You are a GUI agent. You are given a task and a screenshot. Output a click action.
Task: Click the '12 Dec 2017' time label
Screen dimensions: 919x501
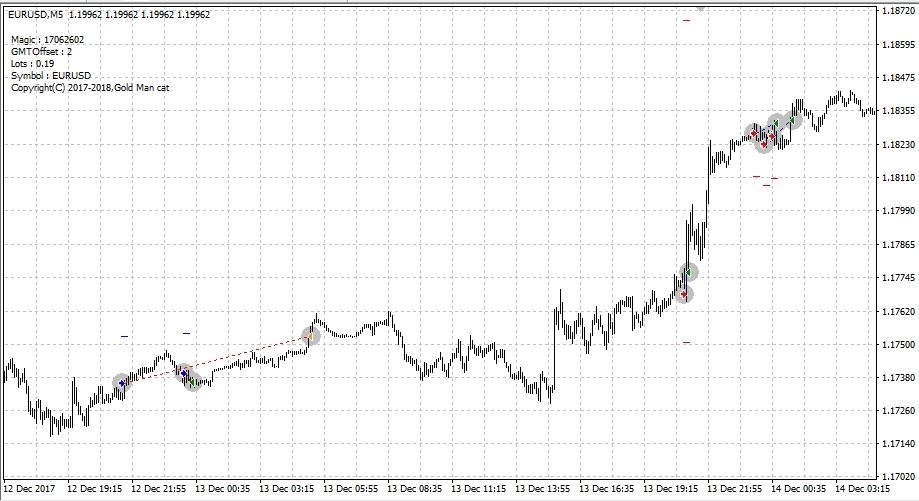[x=29, y=489]
